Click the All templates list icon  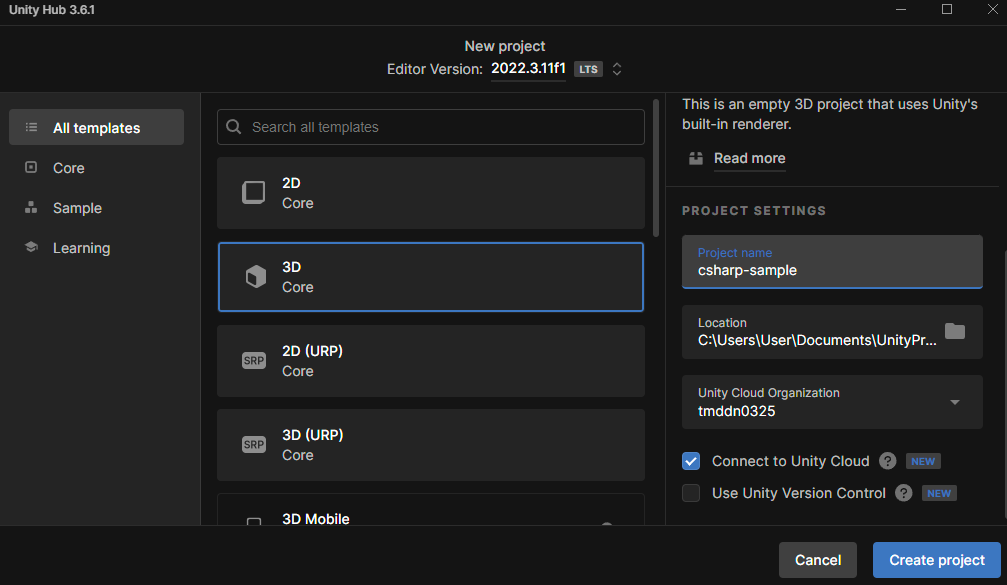point(31,127)
